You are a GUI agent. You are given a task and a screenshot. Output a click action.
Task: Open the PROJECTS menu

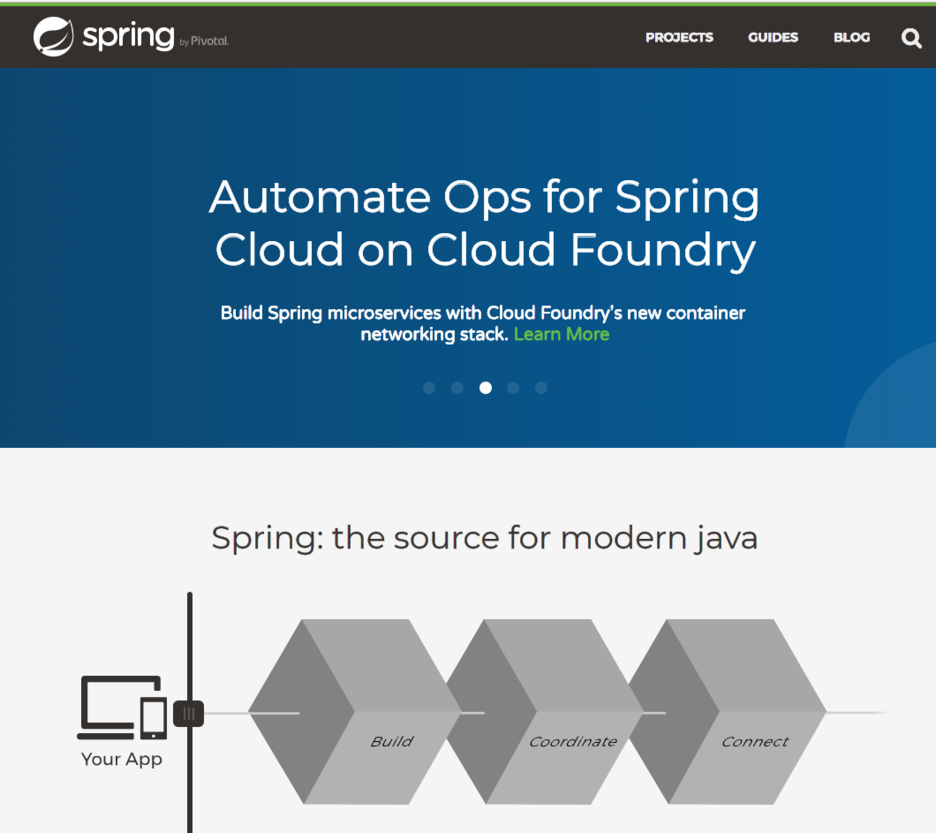pyautogui.click(x=679, y=38)
